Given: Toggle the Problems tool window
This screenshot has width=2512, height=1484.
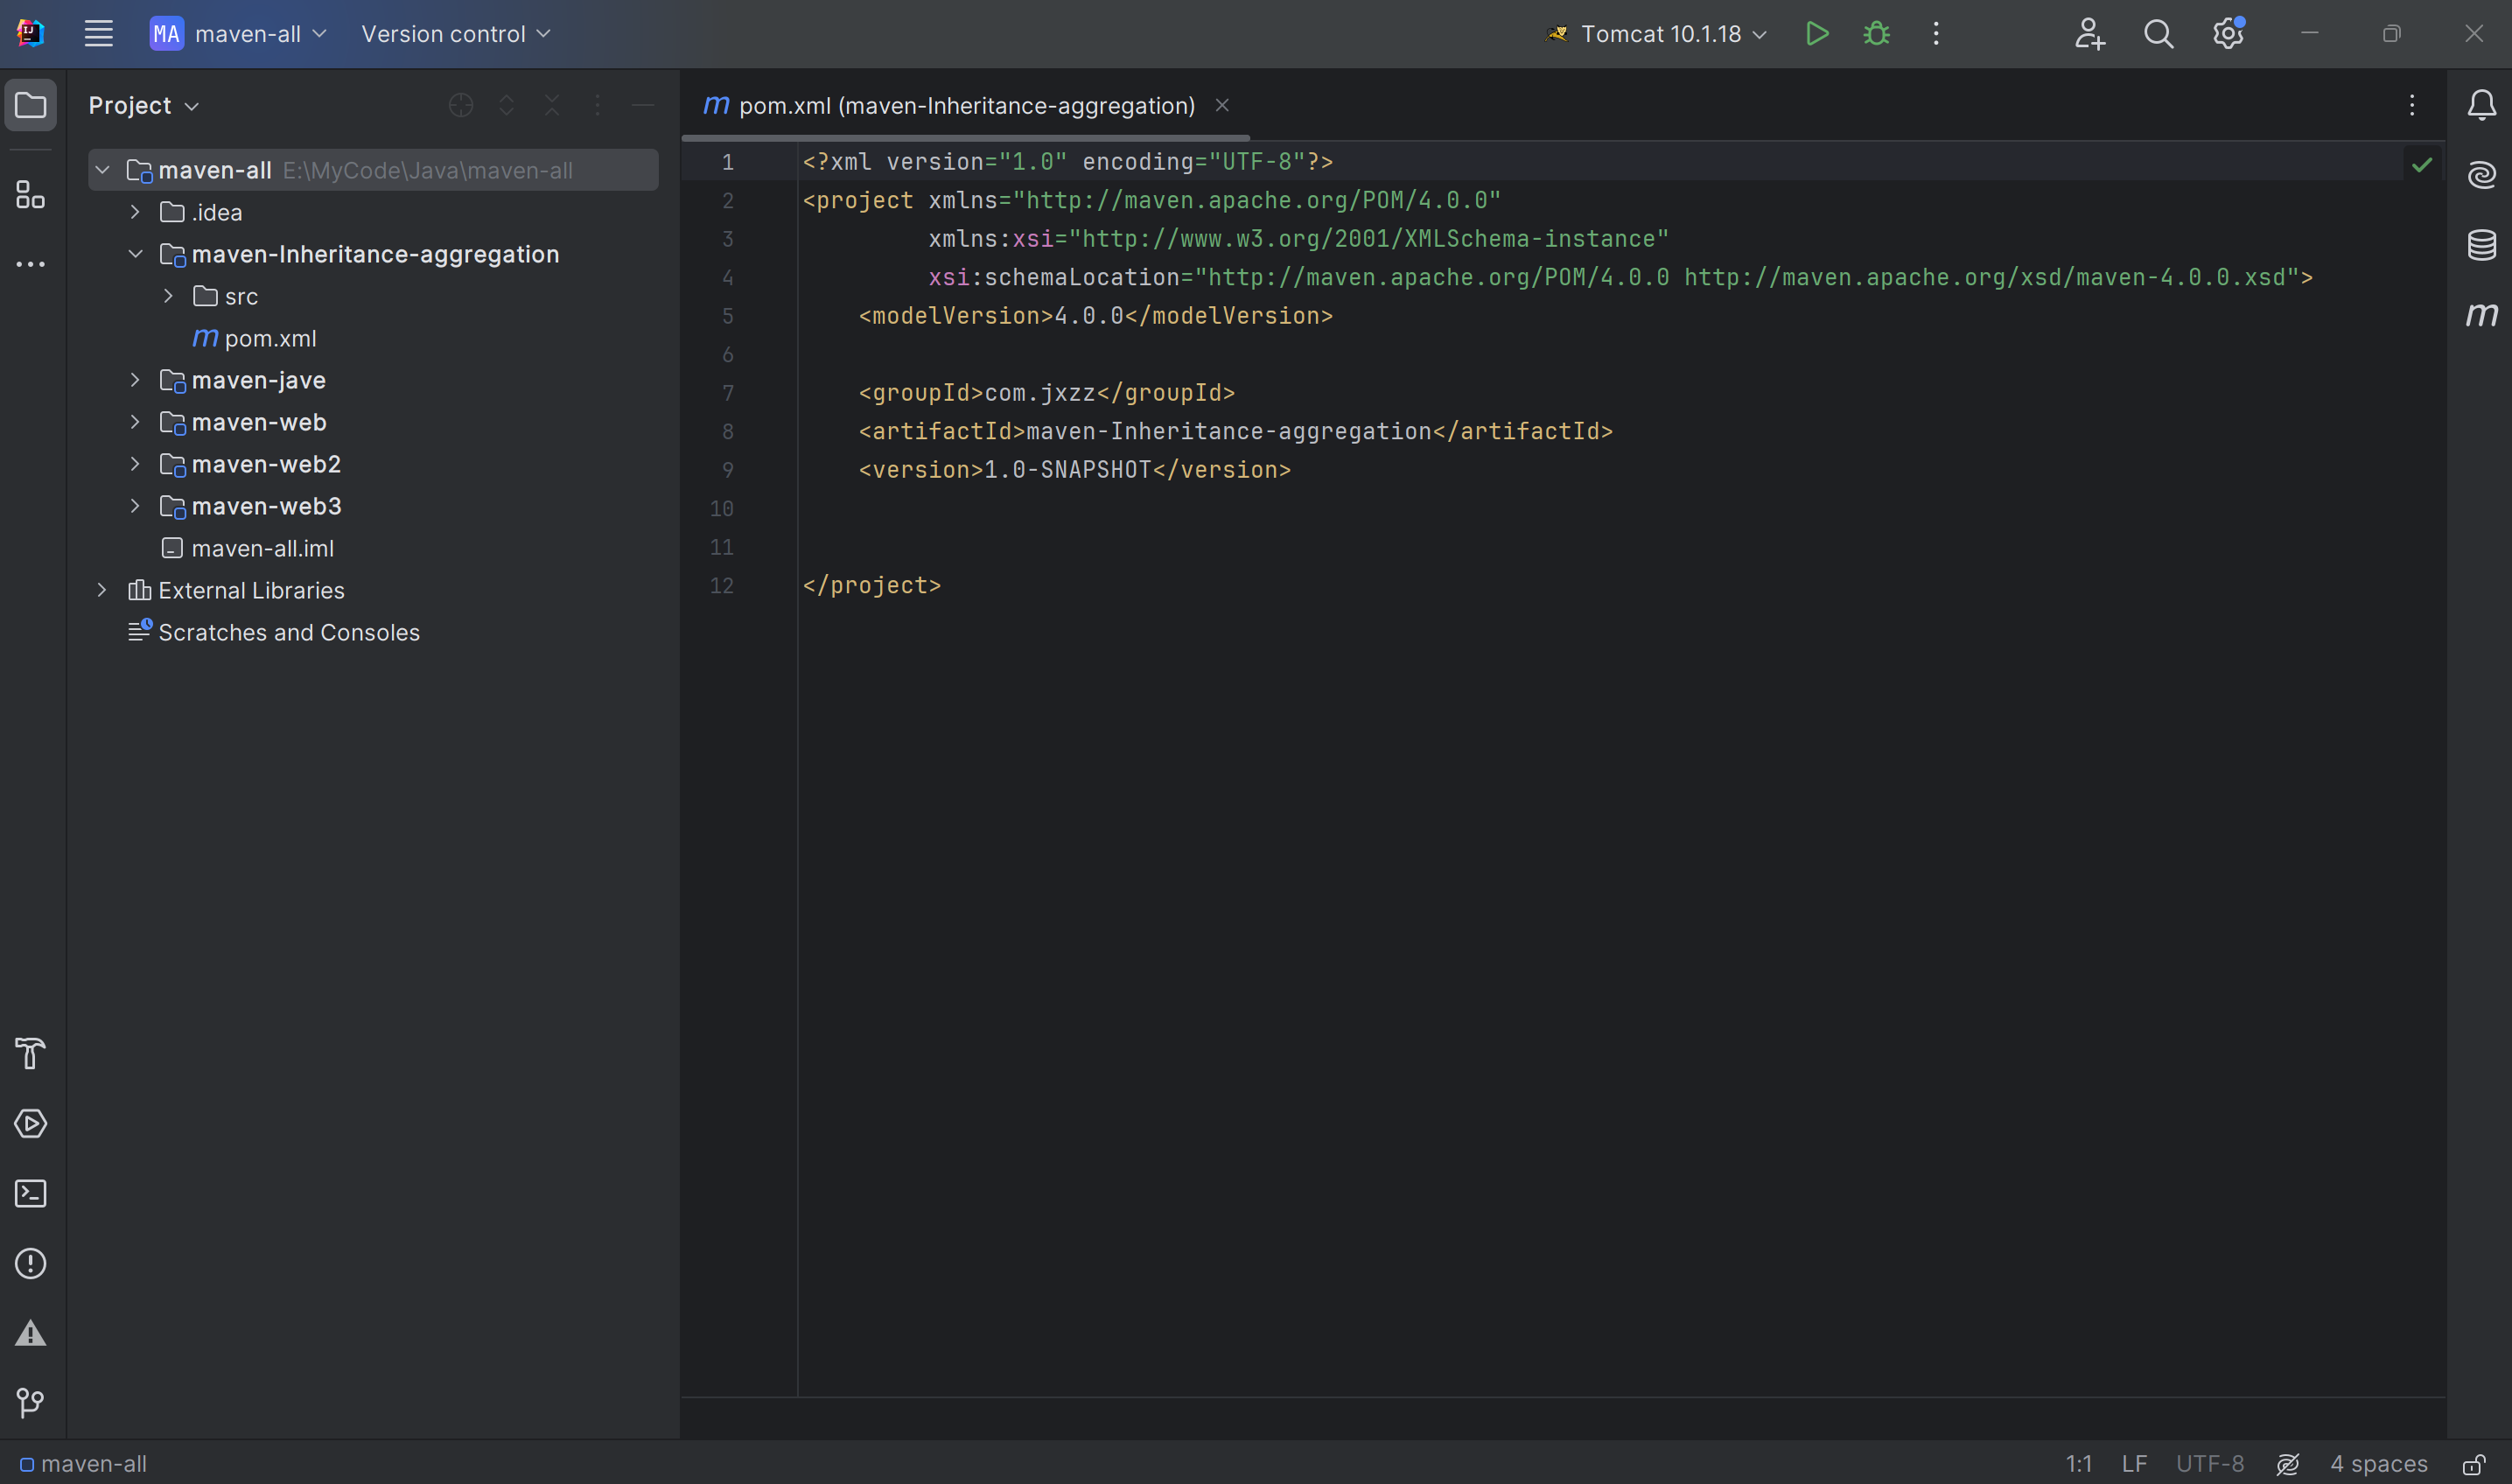Looking at the screenshot, I should 31,1264.
